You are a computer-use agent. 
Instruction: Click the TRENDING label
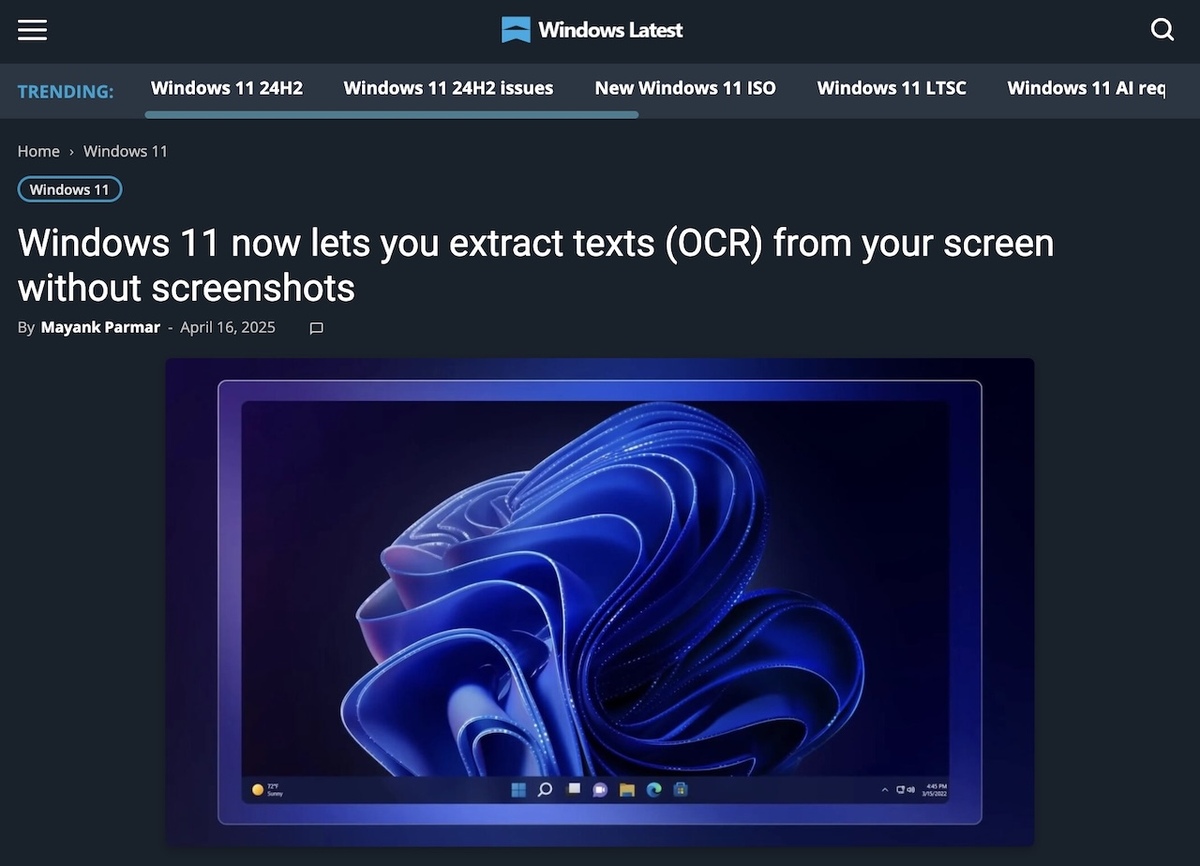(65, 91)
